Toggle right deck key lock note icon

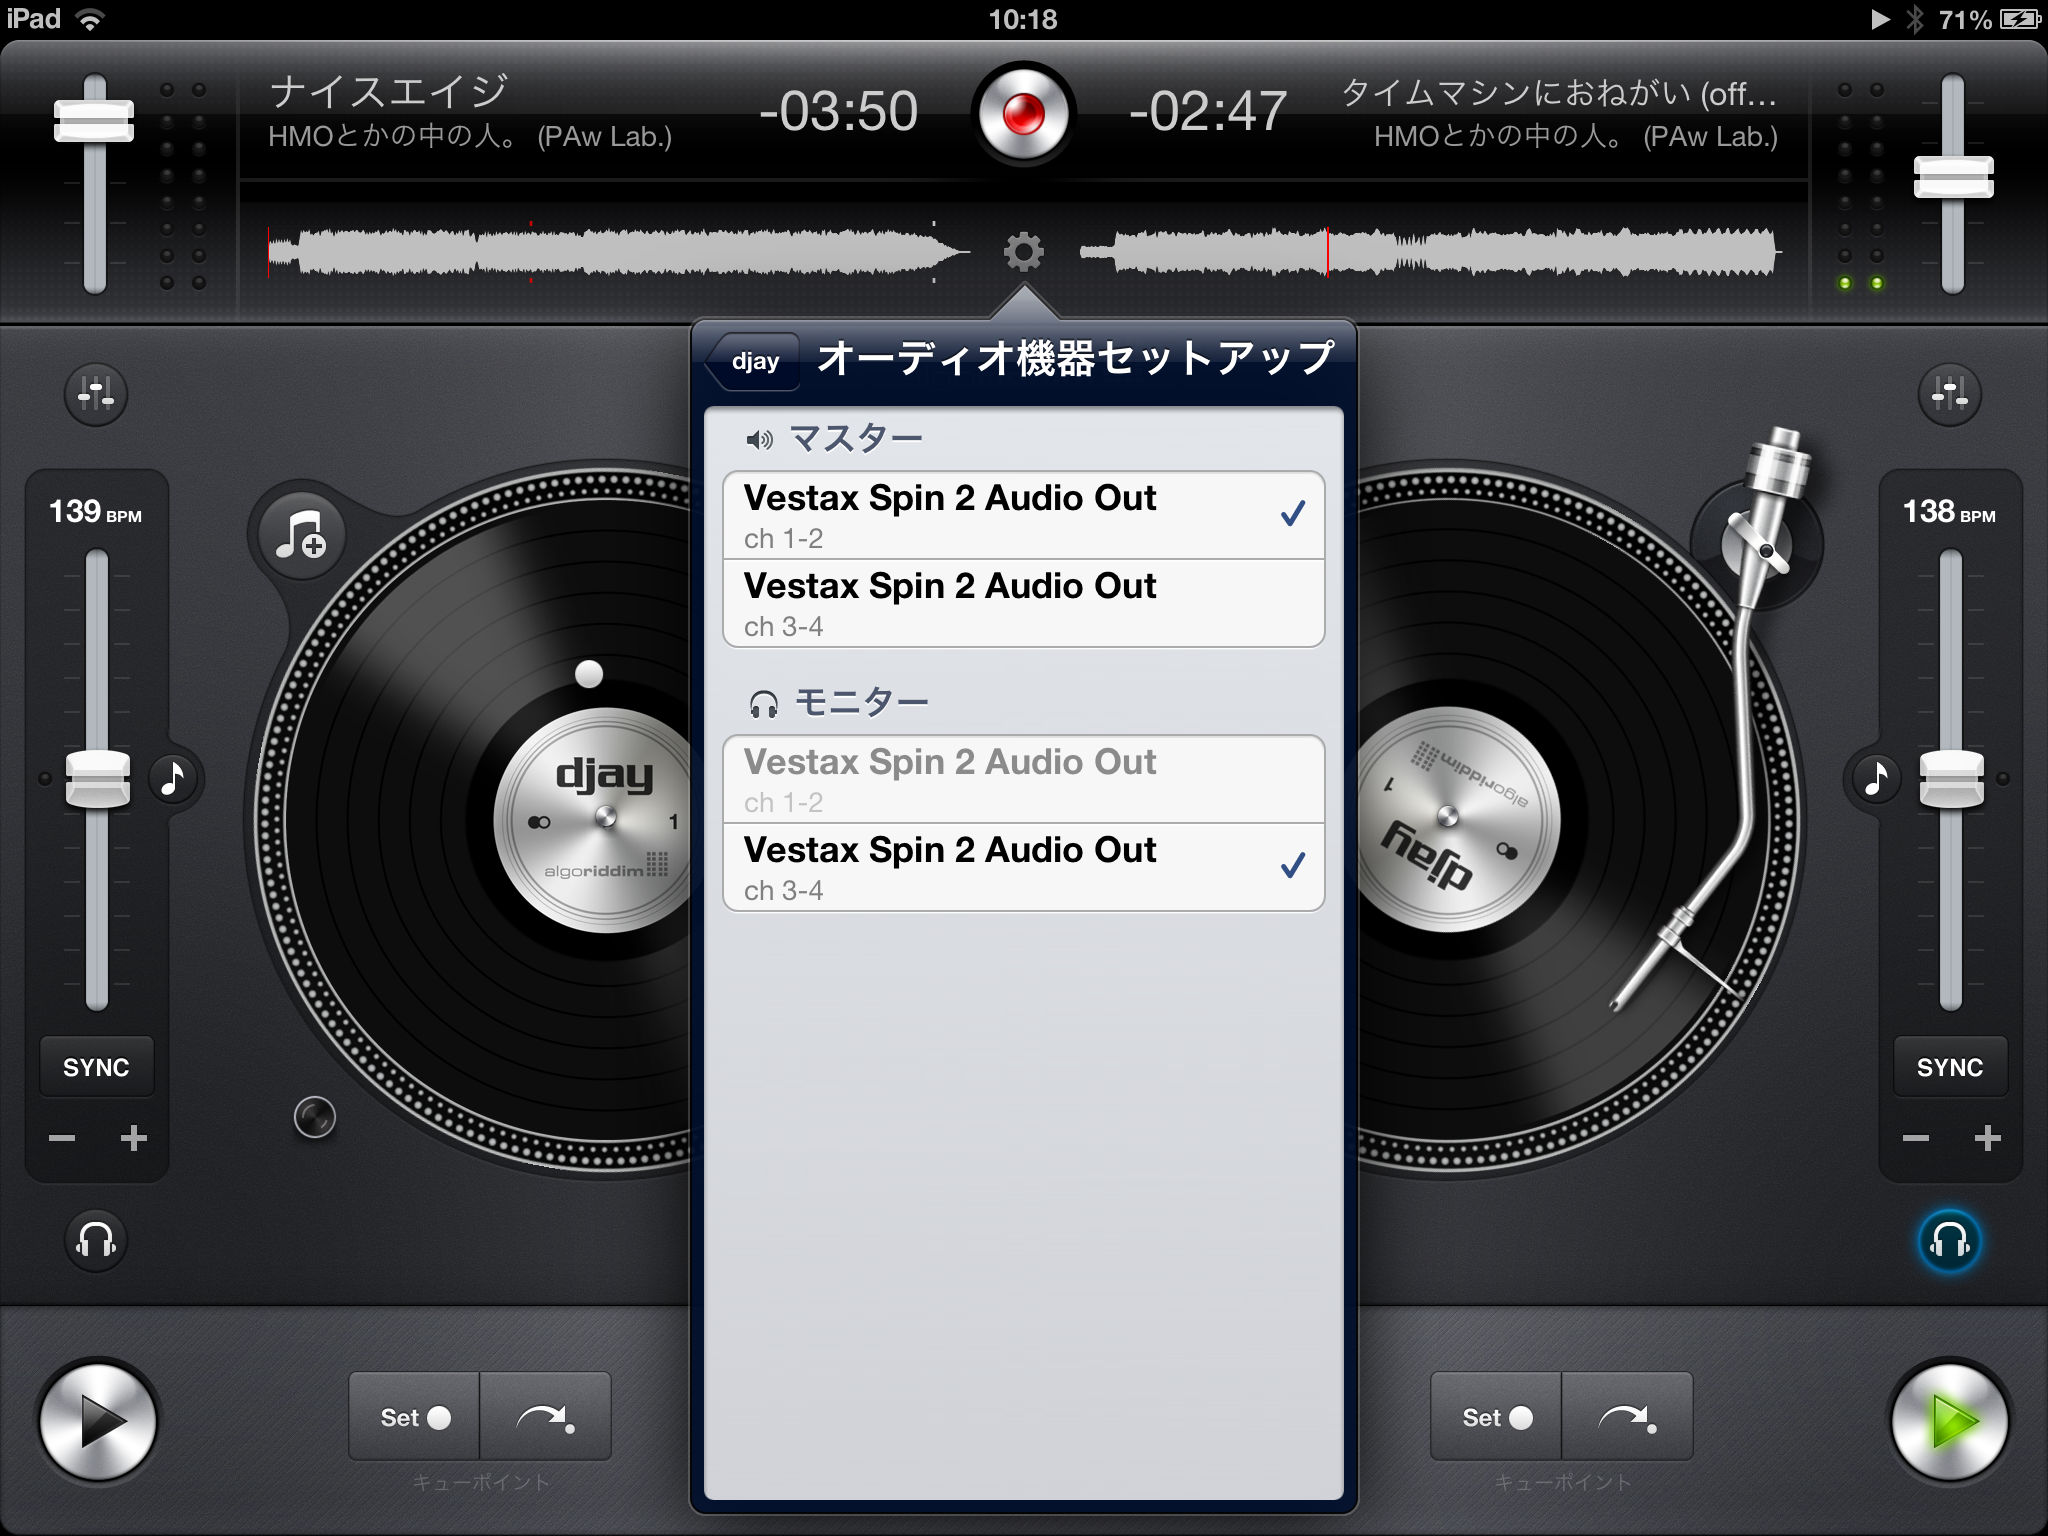point(1877,778)
